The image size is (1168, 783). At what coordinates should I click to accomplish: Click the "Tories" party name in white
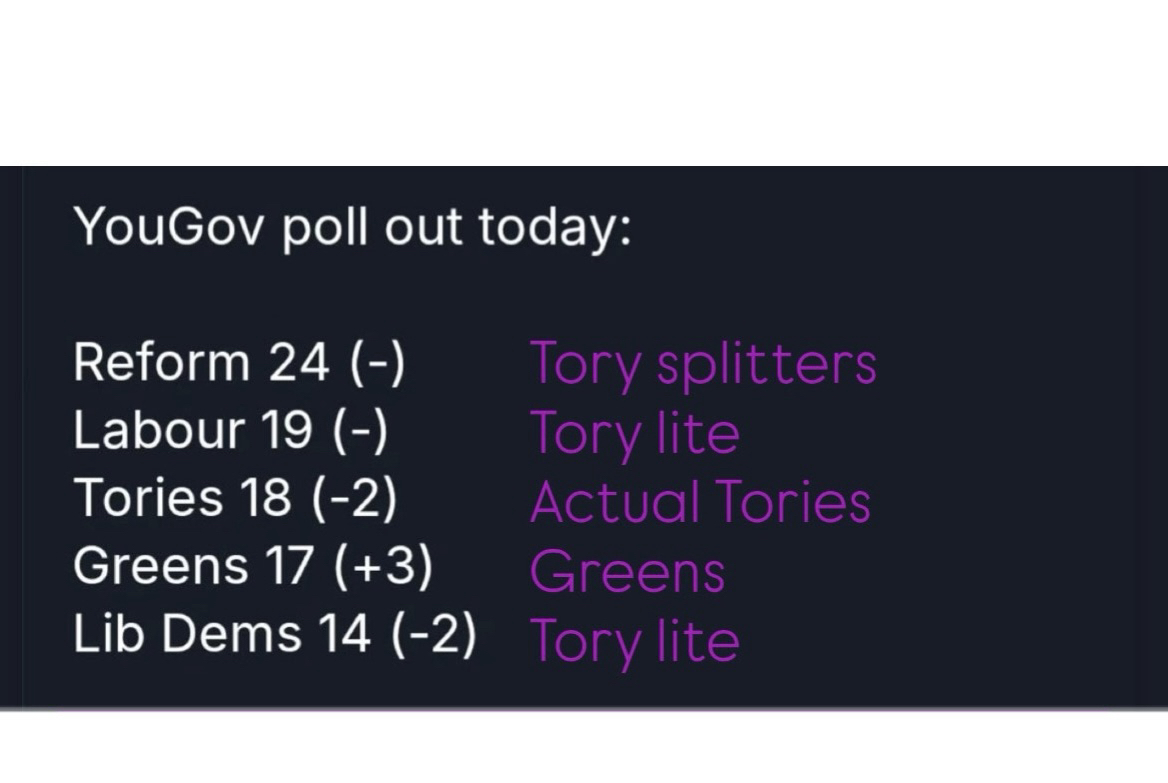(x=147, y=498)
